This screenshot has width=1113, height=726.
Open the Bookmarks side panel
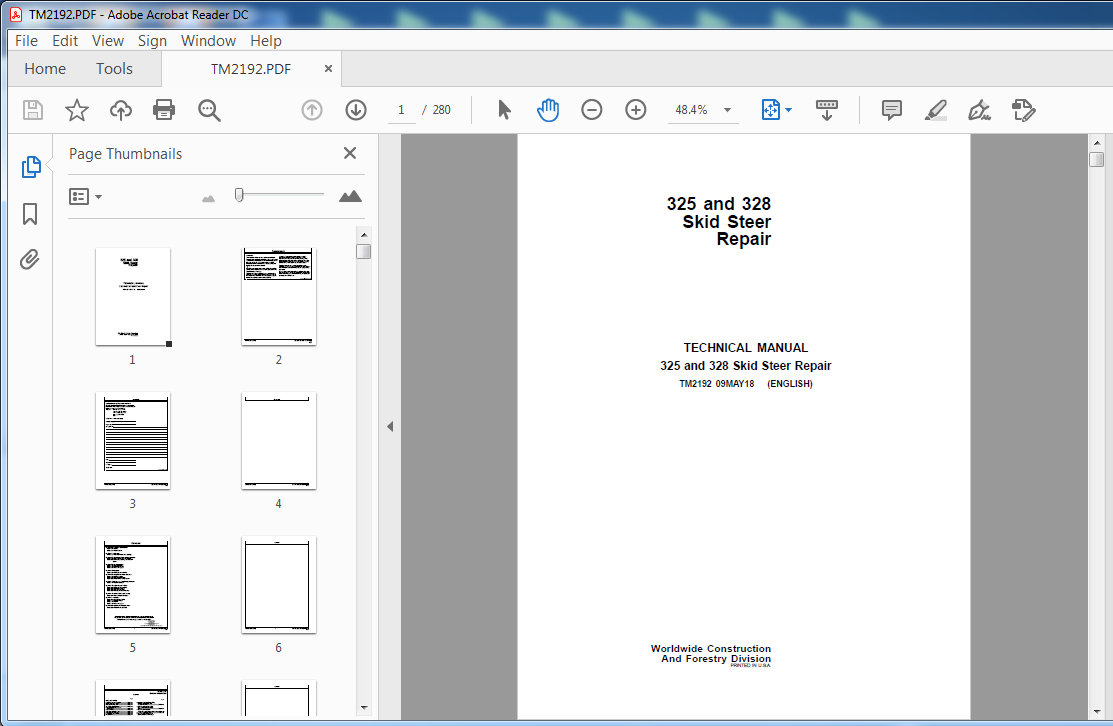coord(30,214)
